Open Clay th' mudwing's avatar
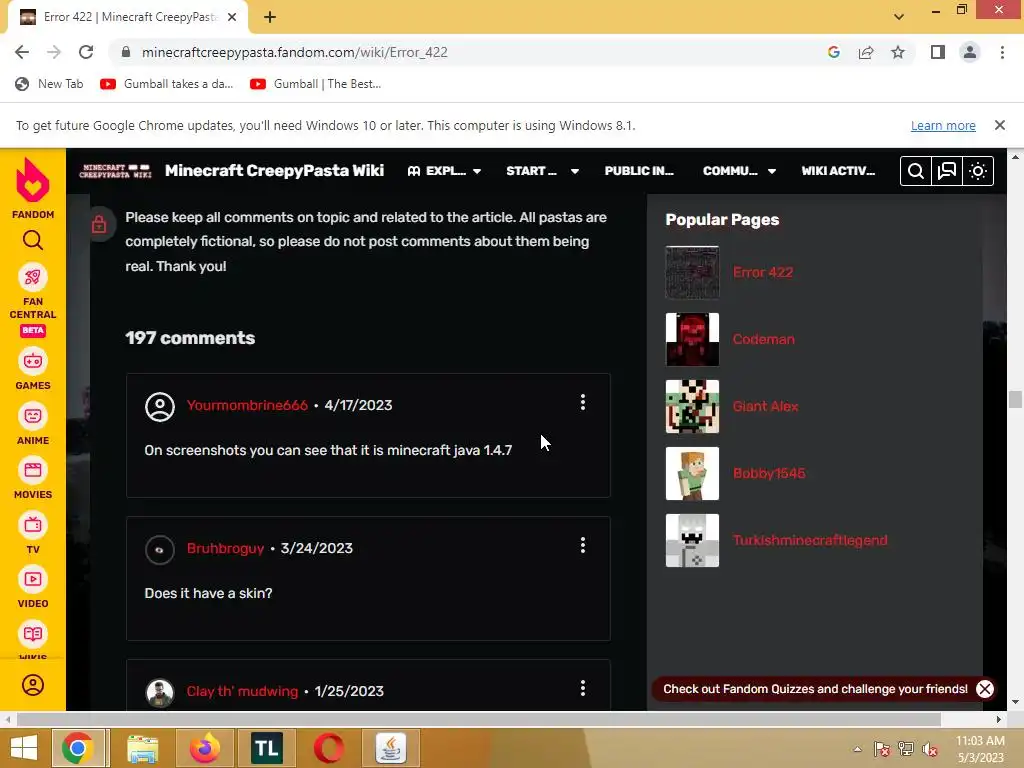The width and height of the screenshot is (1024, 768). [x=159, y=693]
